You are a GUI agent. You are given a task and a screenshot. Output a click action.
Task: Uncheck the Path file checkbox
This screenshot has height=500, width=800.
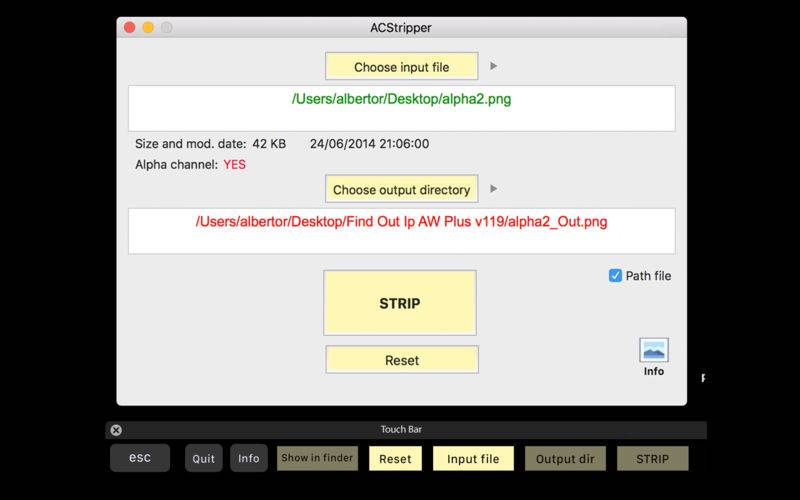tap(615, 276)
